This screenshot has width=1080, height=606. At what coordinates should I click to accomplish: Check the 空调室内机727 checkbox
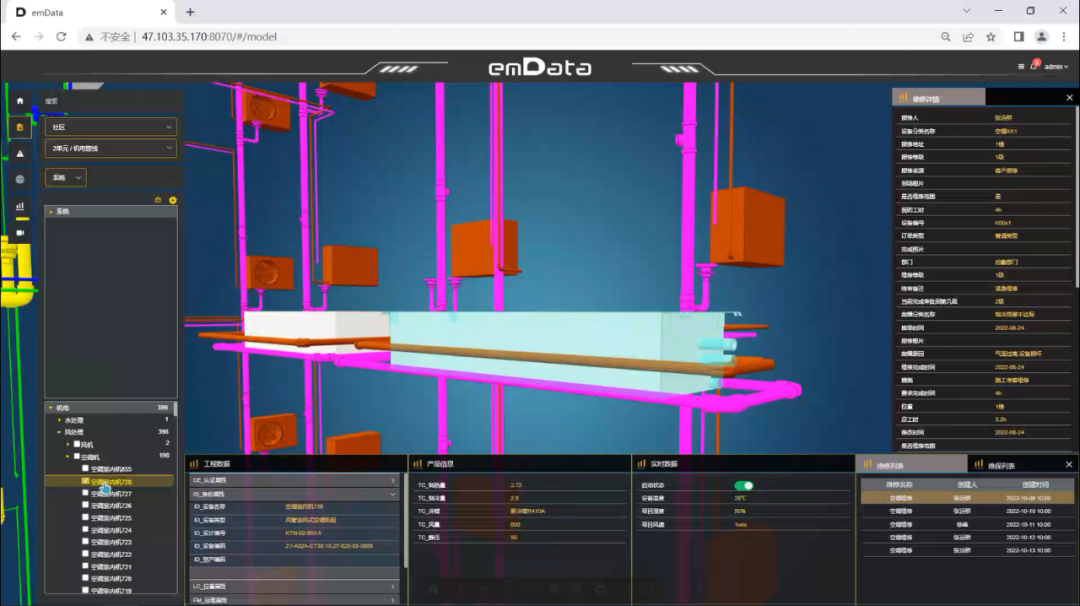(85, 493)
